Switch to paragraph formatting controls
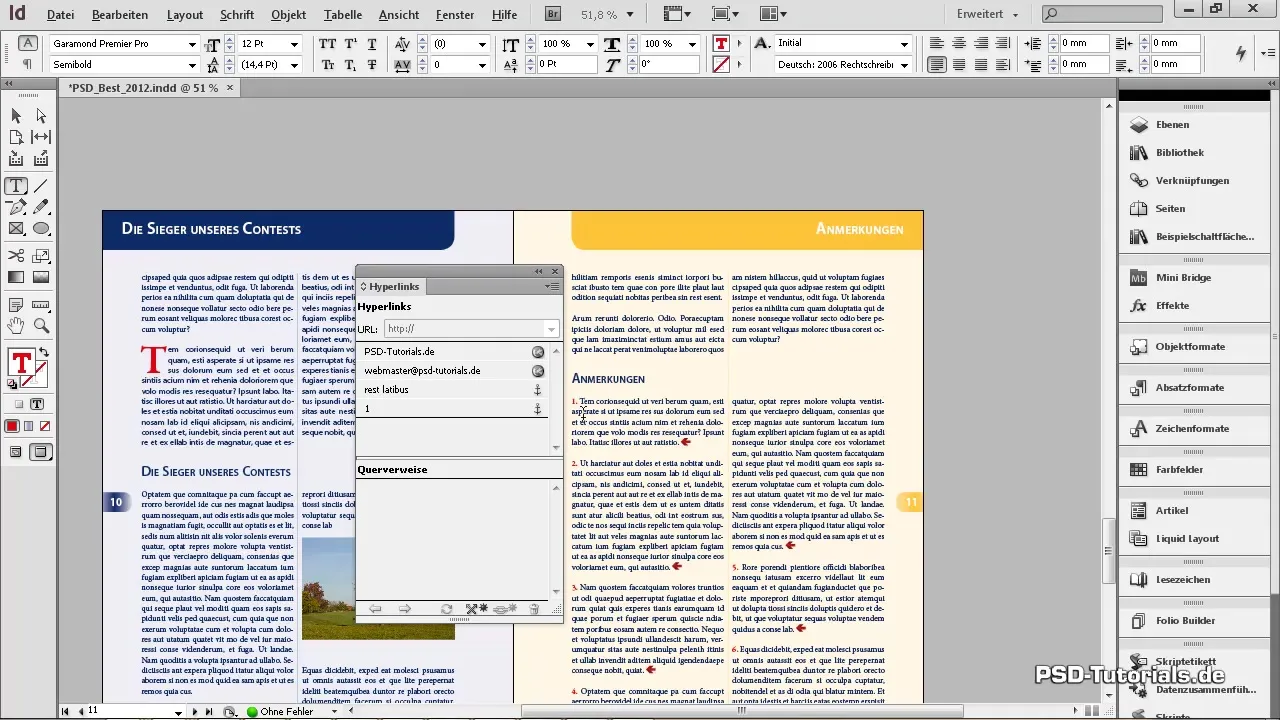 (x=28, y=65)
